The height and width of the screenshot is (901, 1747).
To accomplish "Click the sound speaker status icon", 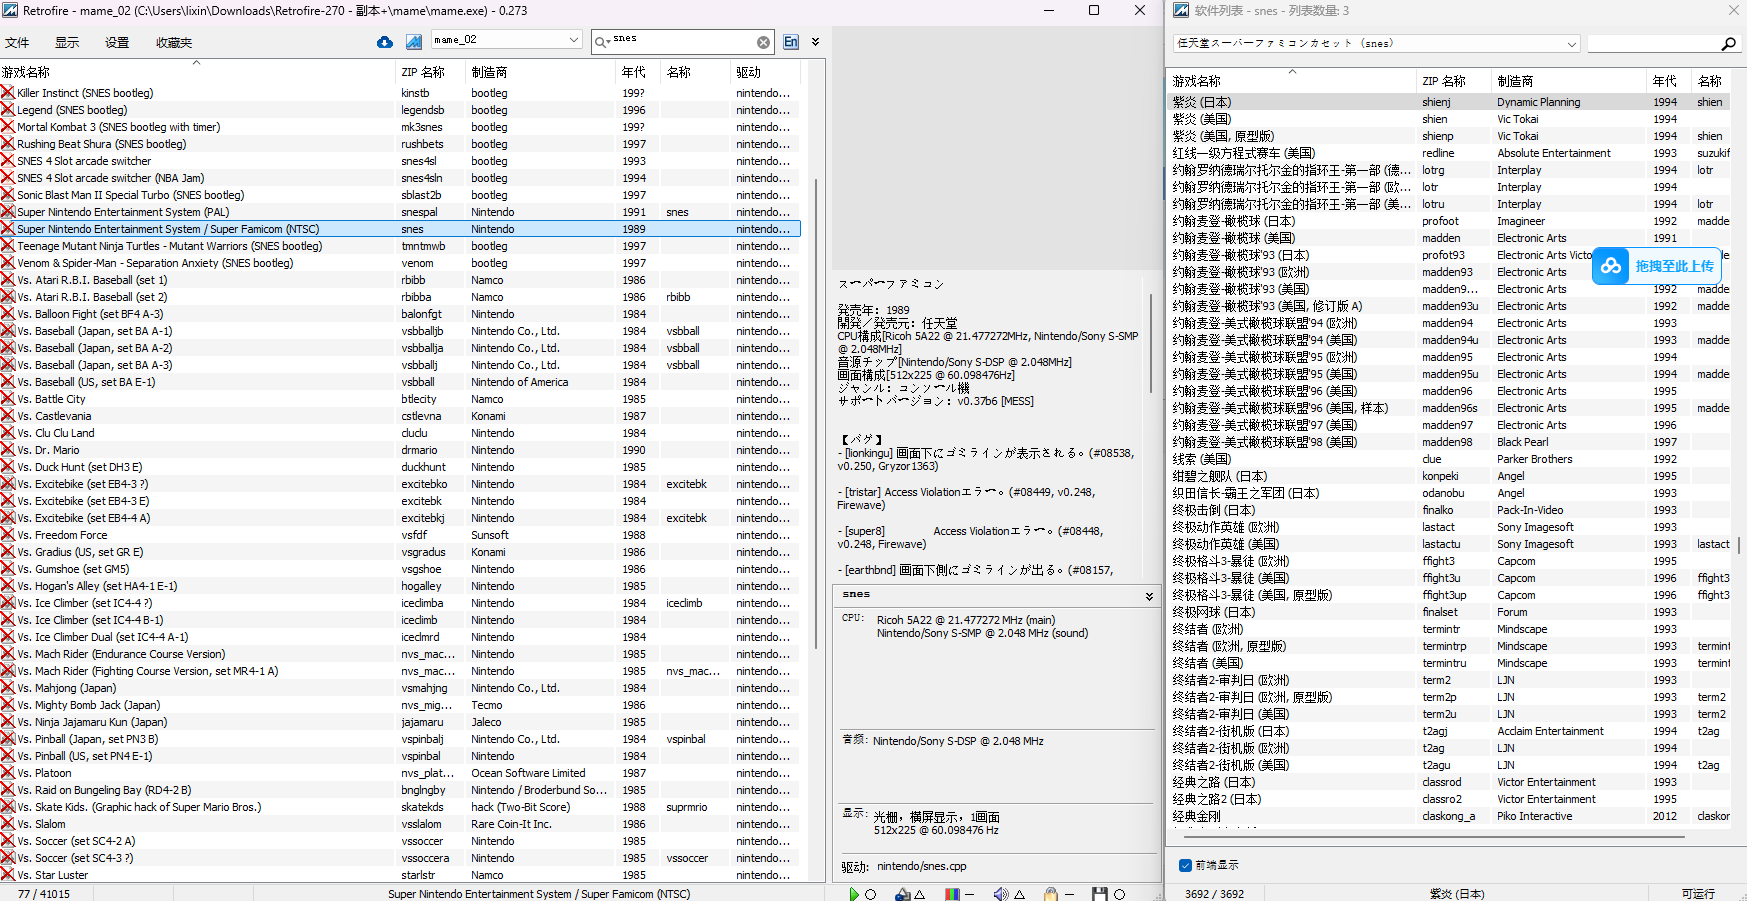I will point(1001,894).
